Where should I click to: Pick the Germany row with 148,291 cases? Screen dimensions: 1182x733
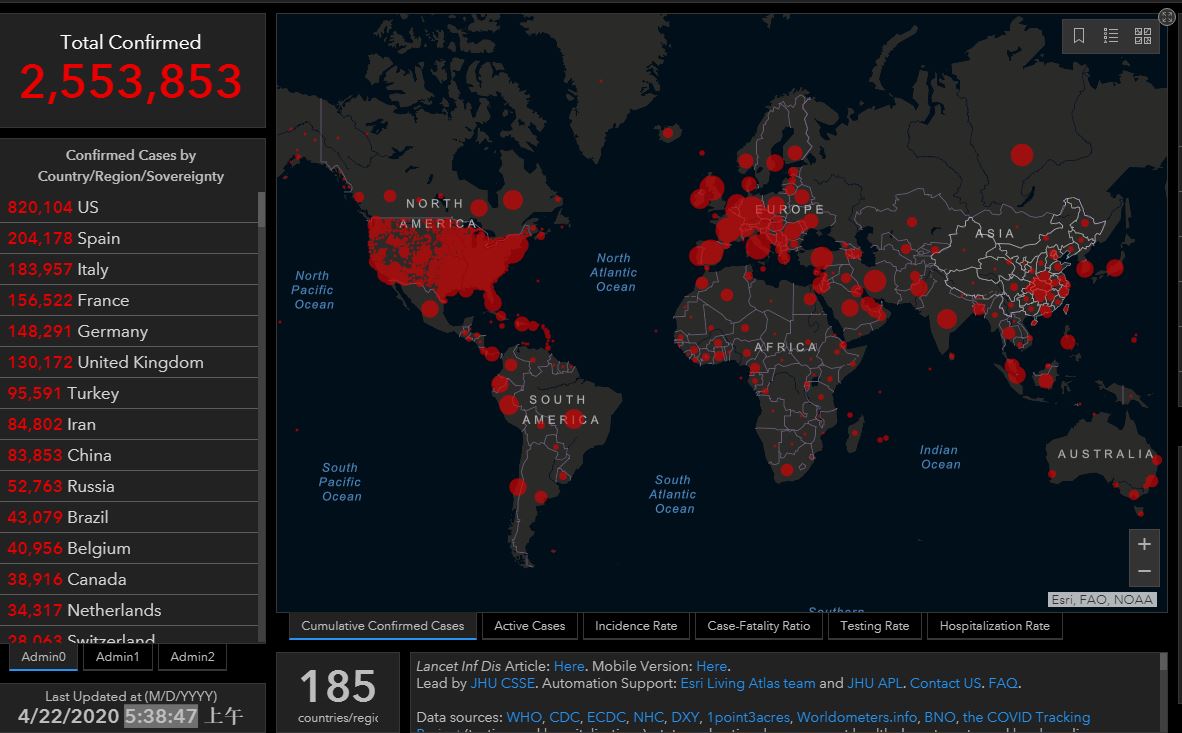[x=129, y=331]
